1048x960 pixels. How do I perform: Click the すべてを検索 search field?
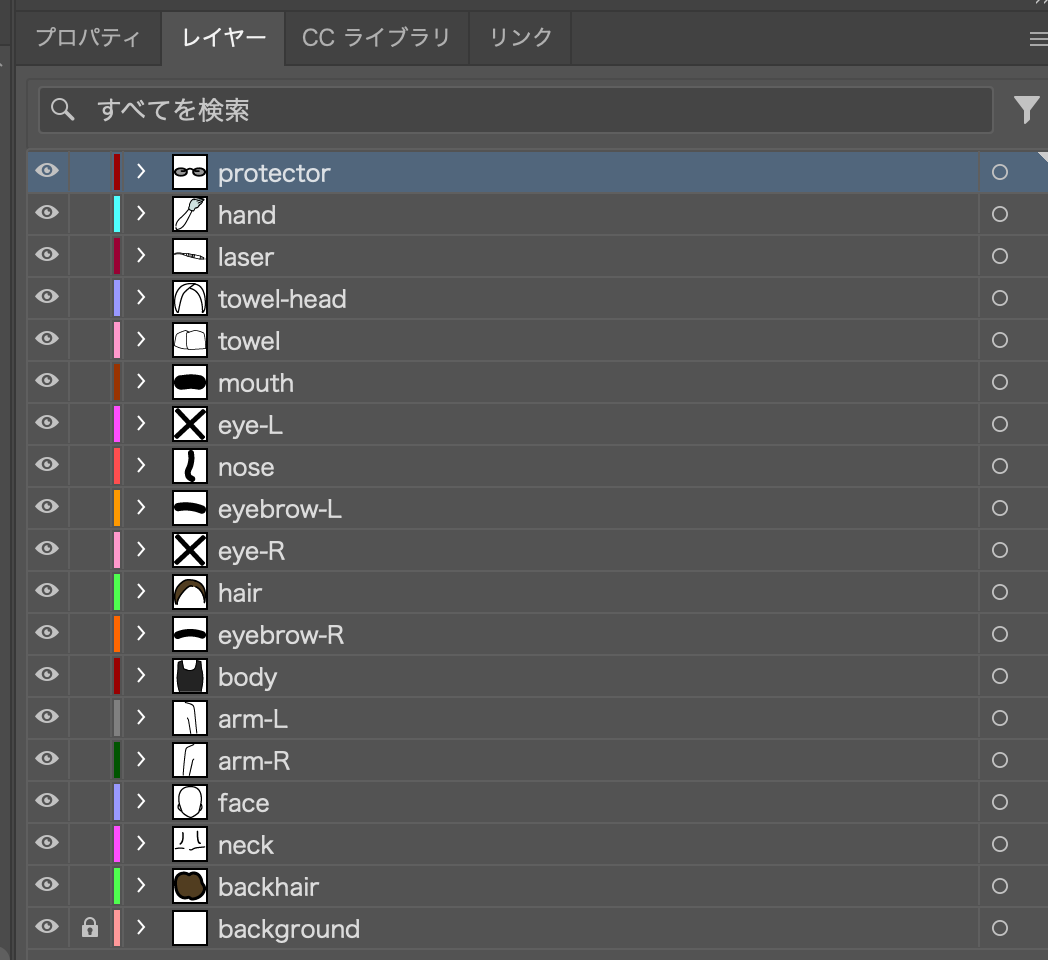coord(520,110)
